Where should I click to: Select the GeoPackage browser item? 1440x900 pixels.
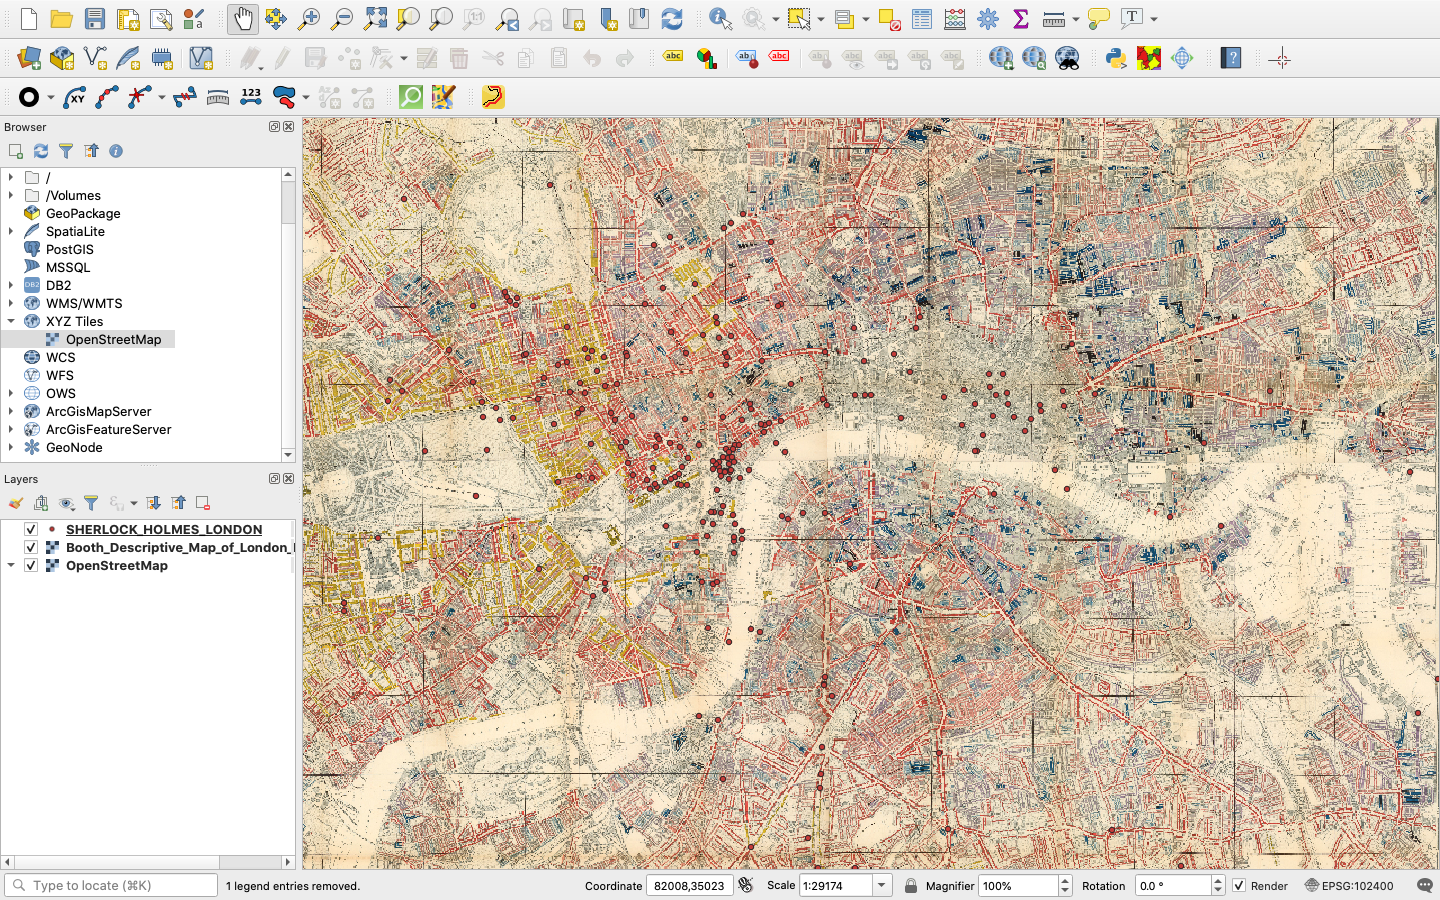tap(83, 213)
